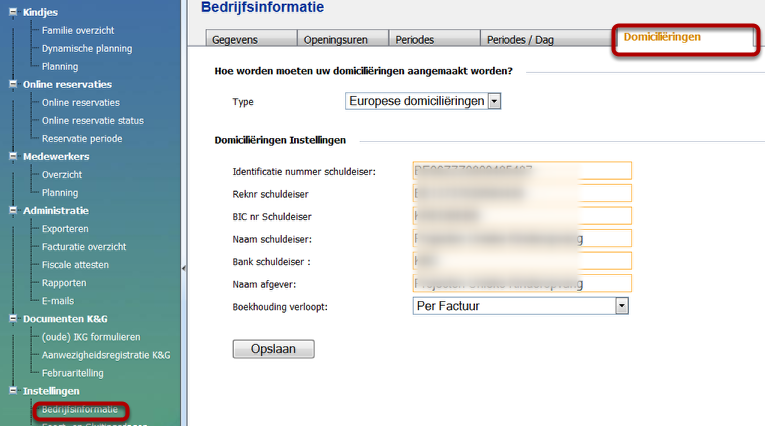Open Facturatie overzicht under Administratie
Screen dimensions: 765x426
coord(84,246)
